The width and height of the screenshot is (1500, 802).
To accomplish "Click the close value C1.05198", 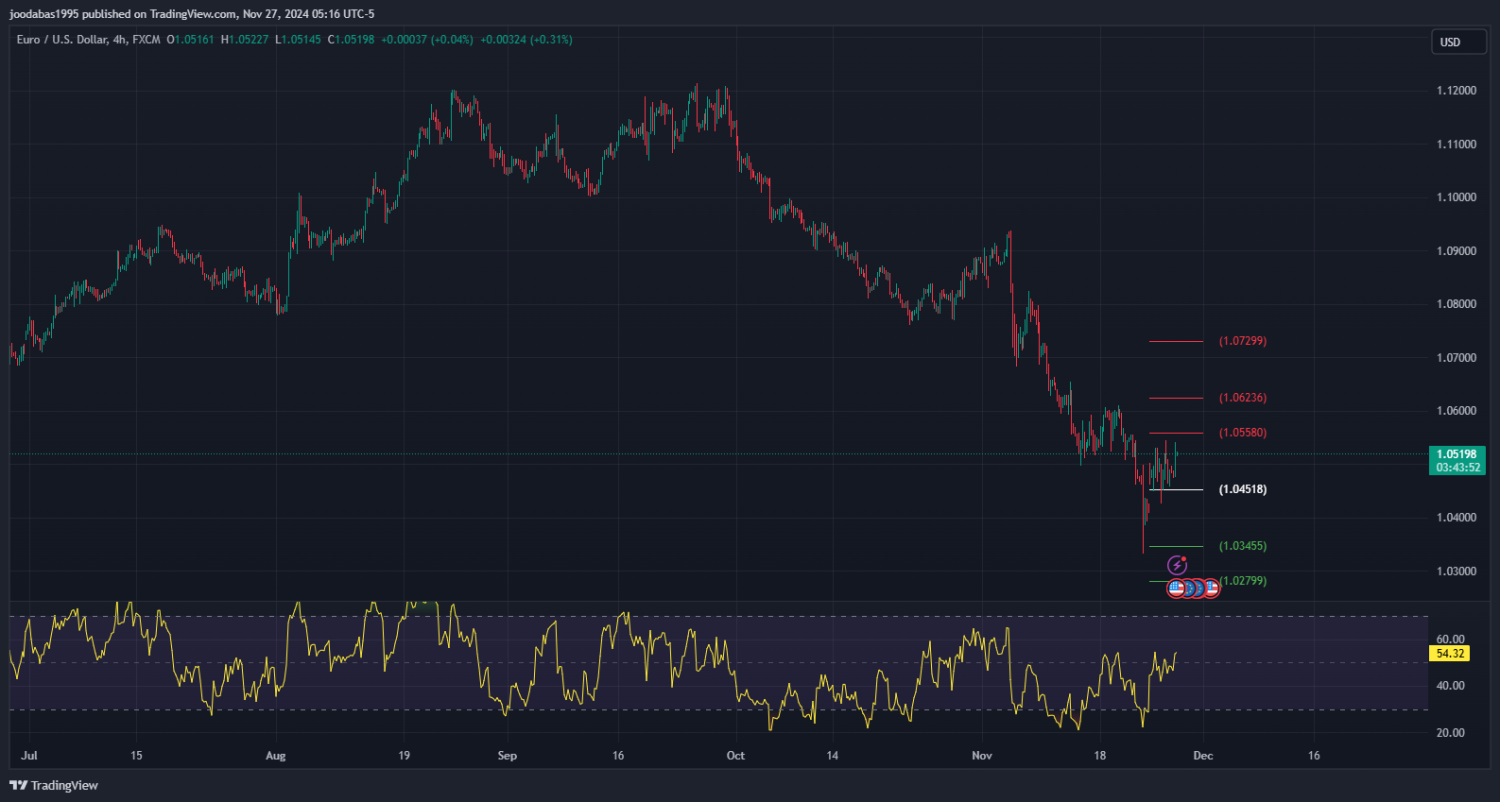I will tap(350, 40).
